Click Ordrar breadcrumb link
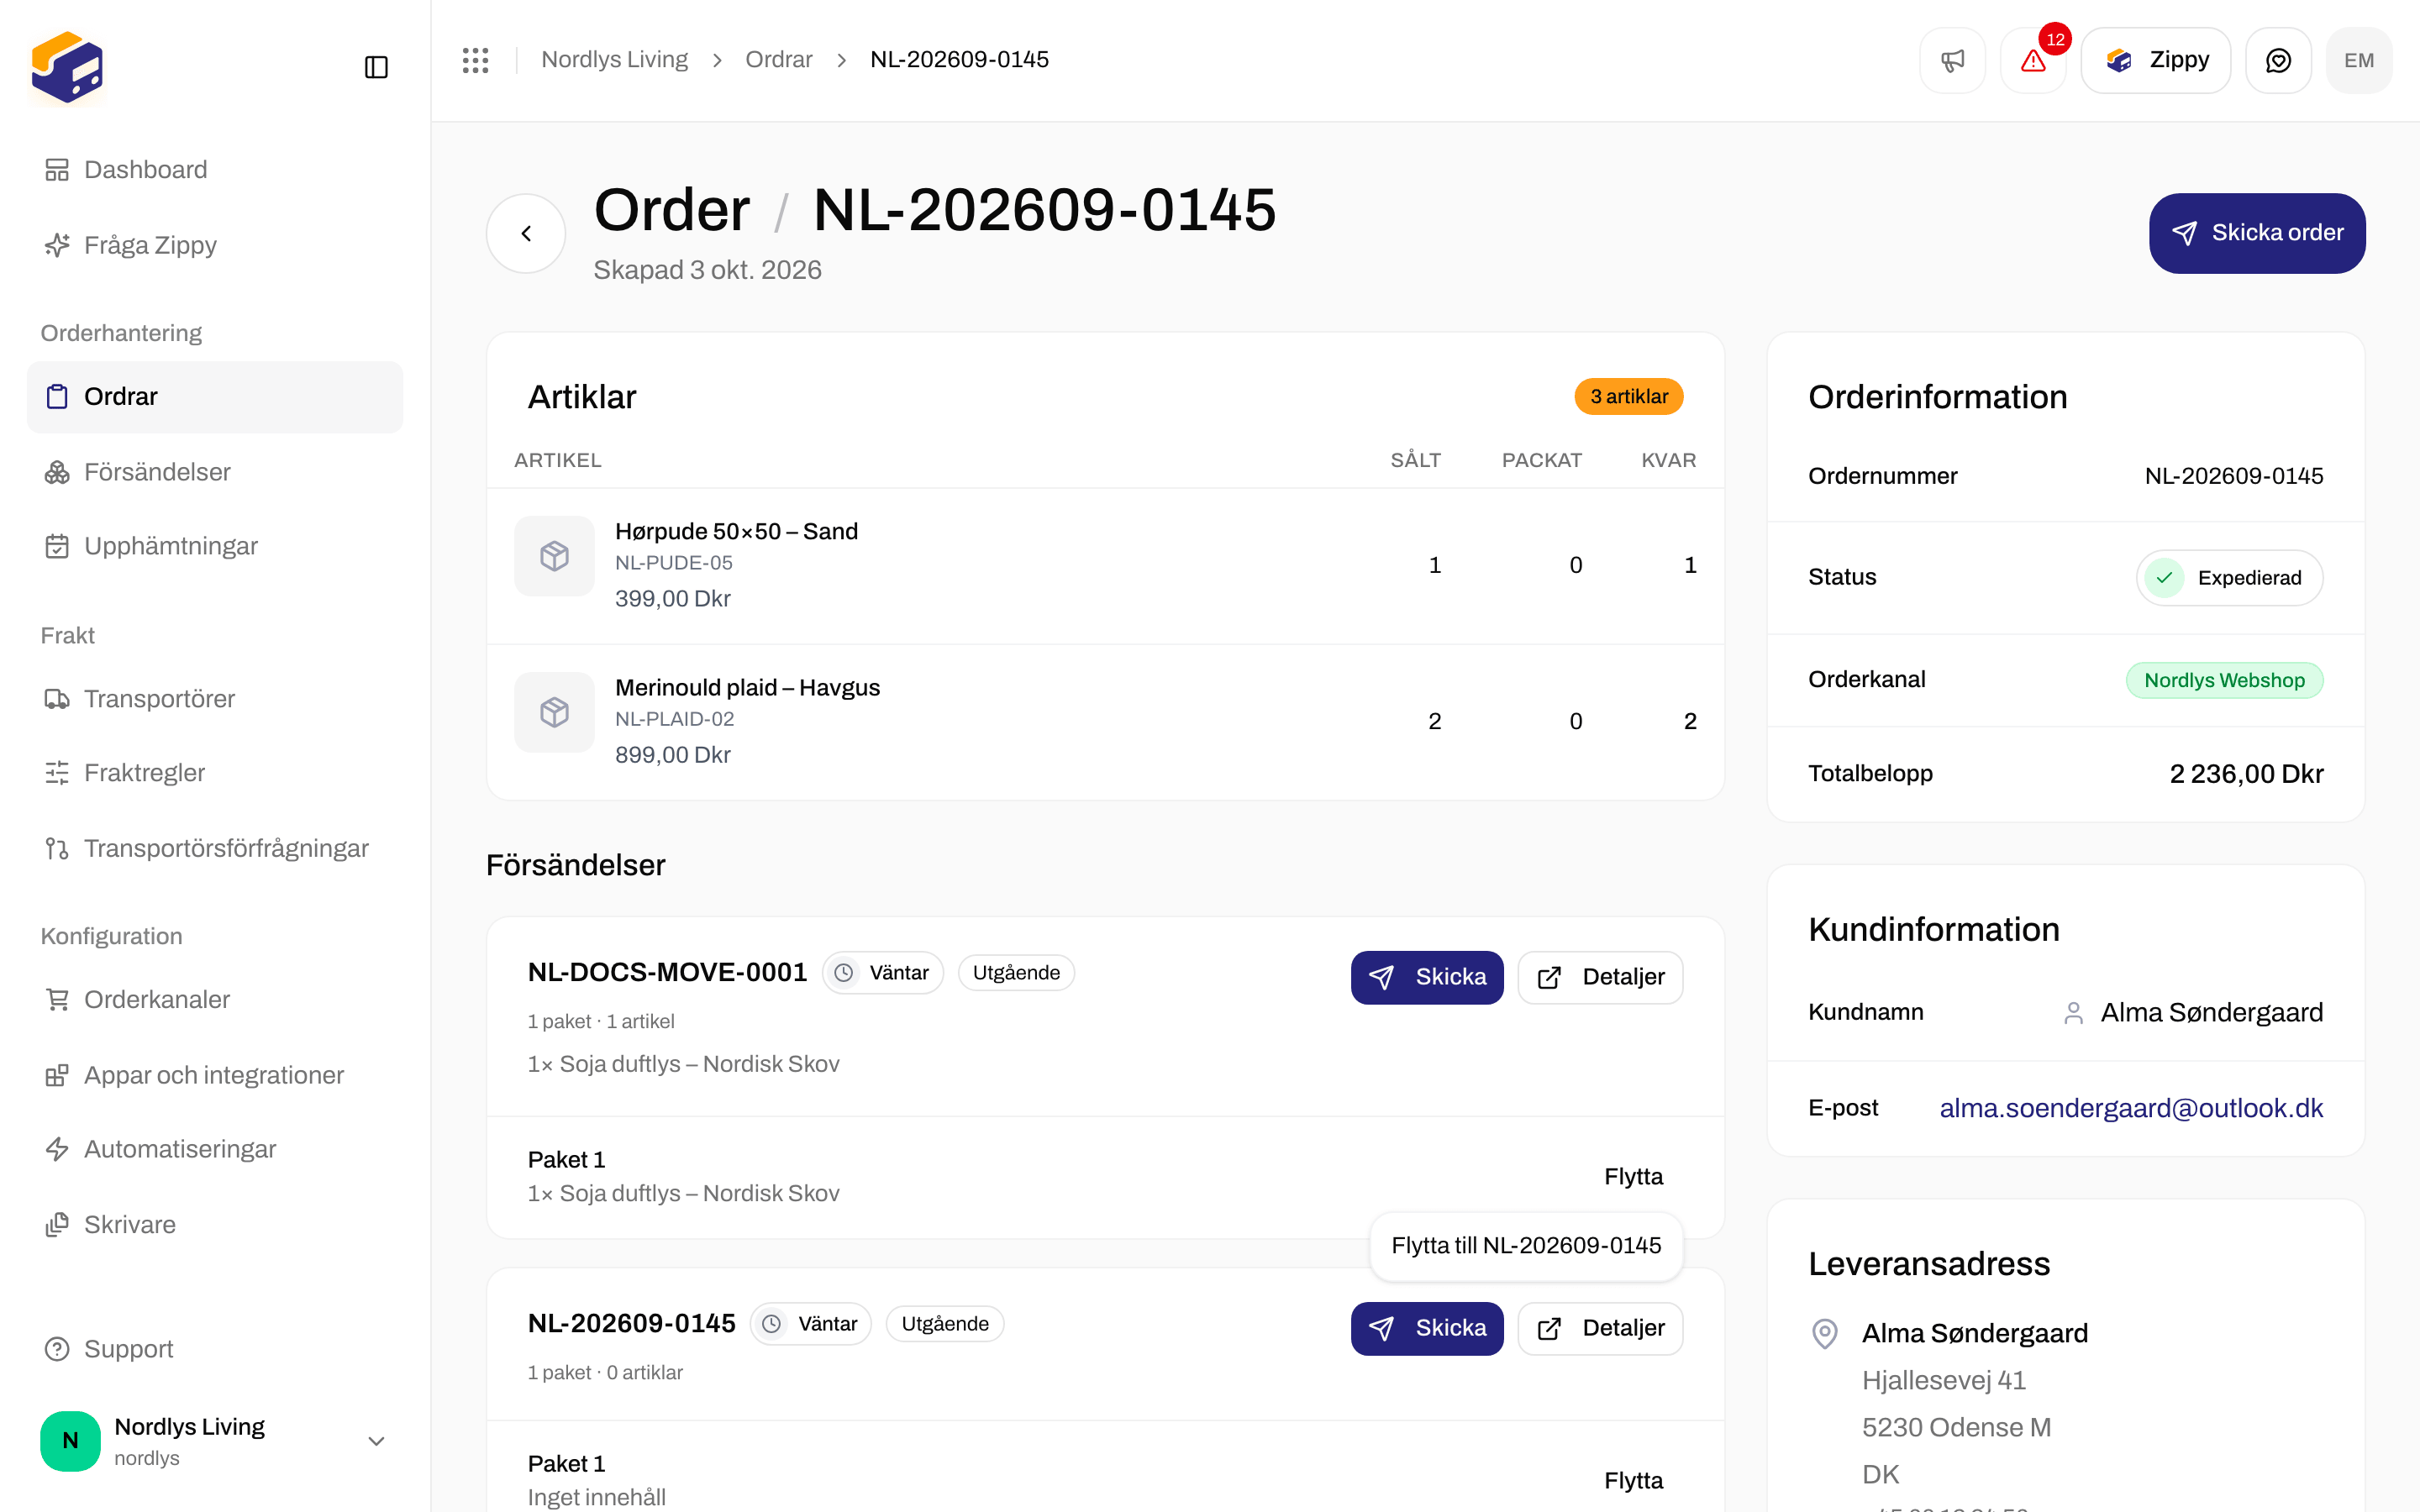The width and height of the screenshot is (2420, 1512). [779, 60]
